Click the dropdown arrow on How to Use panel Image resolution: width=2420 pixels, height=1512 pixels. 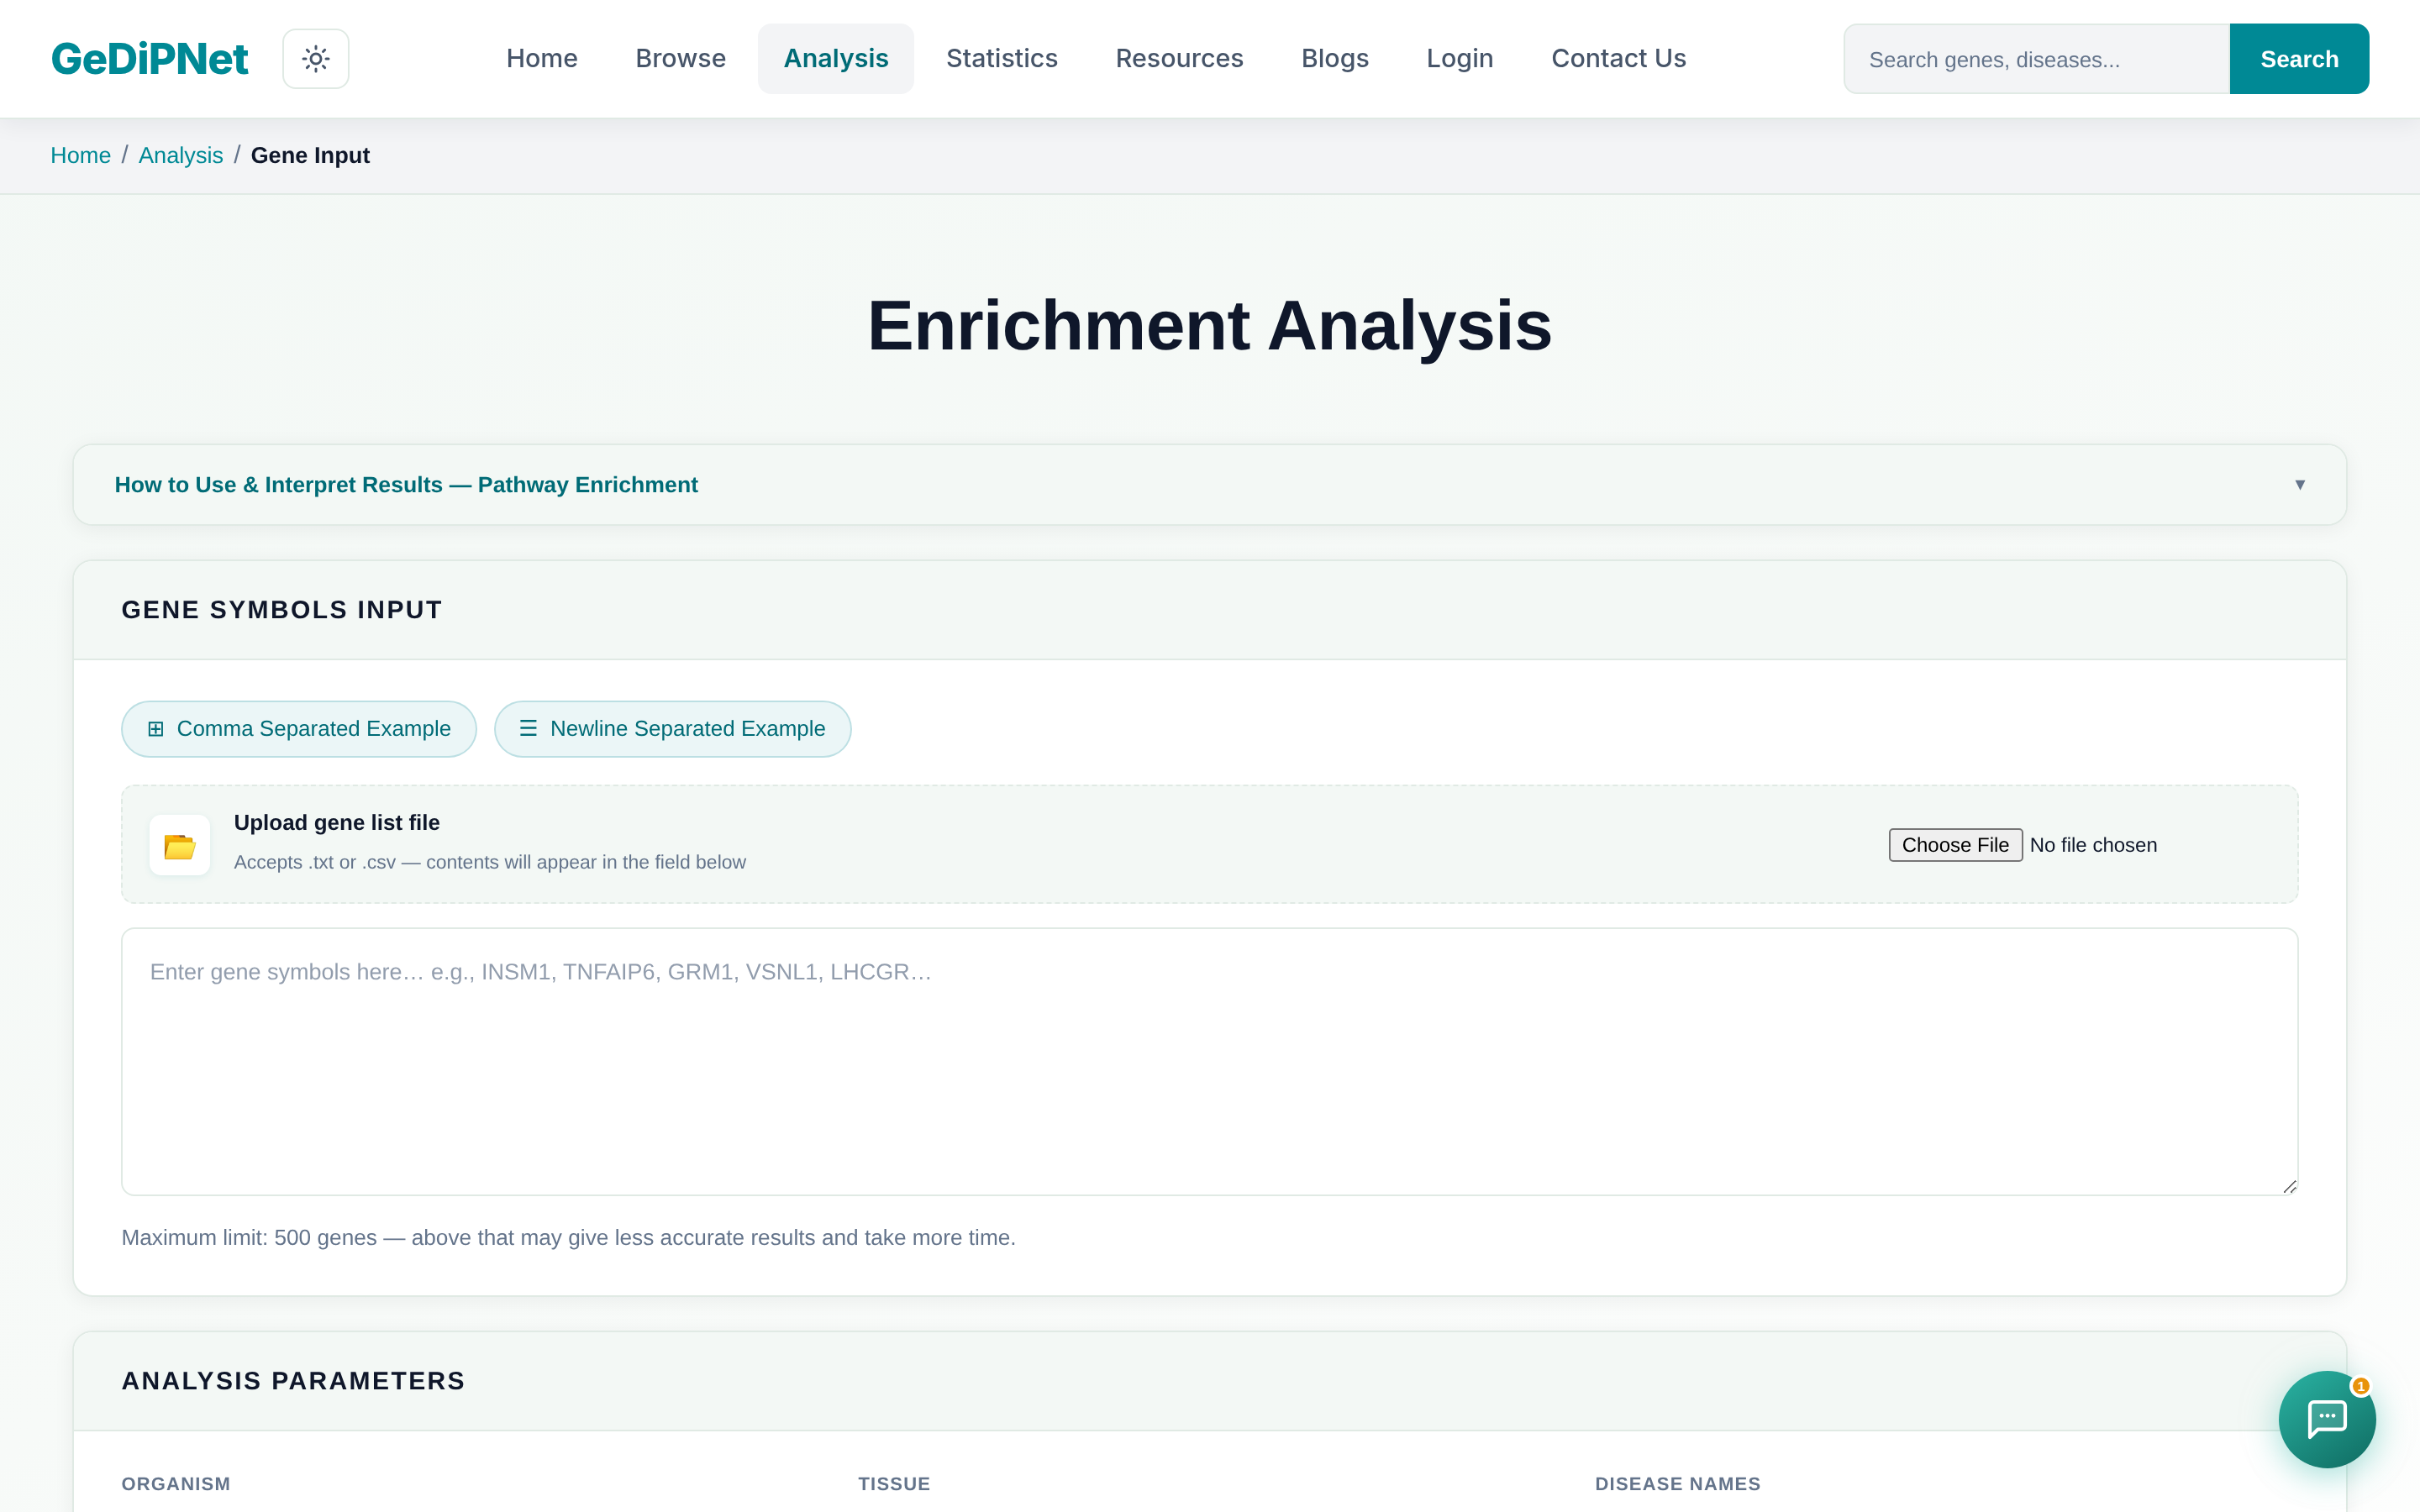coord(2299,485)
